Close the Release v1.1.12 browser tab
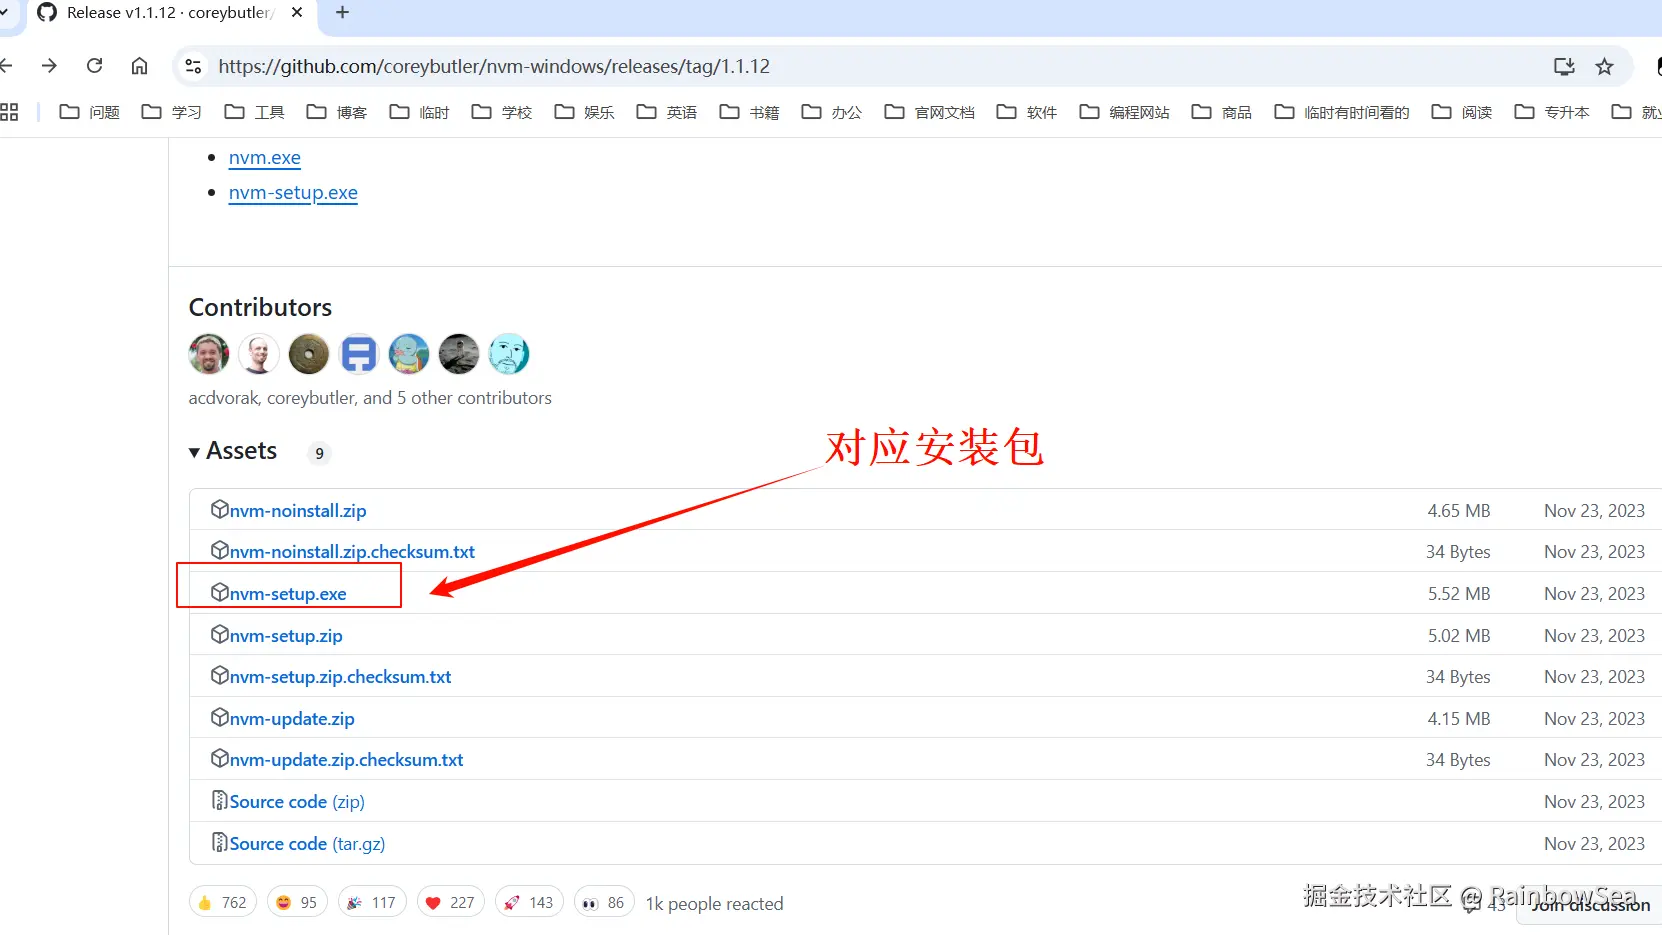Image resolution: width=1662 pixels, height=935 pixels. coord(297,13)
